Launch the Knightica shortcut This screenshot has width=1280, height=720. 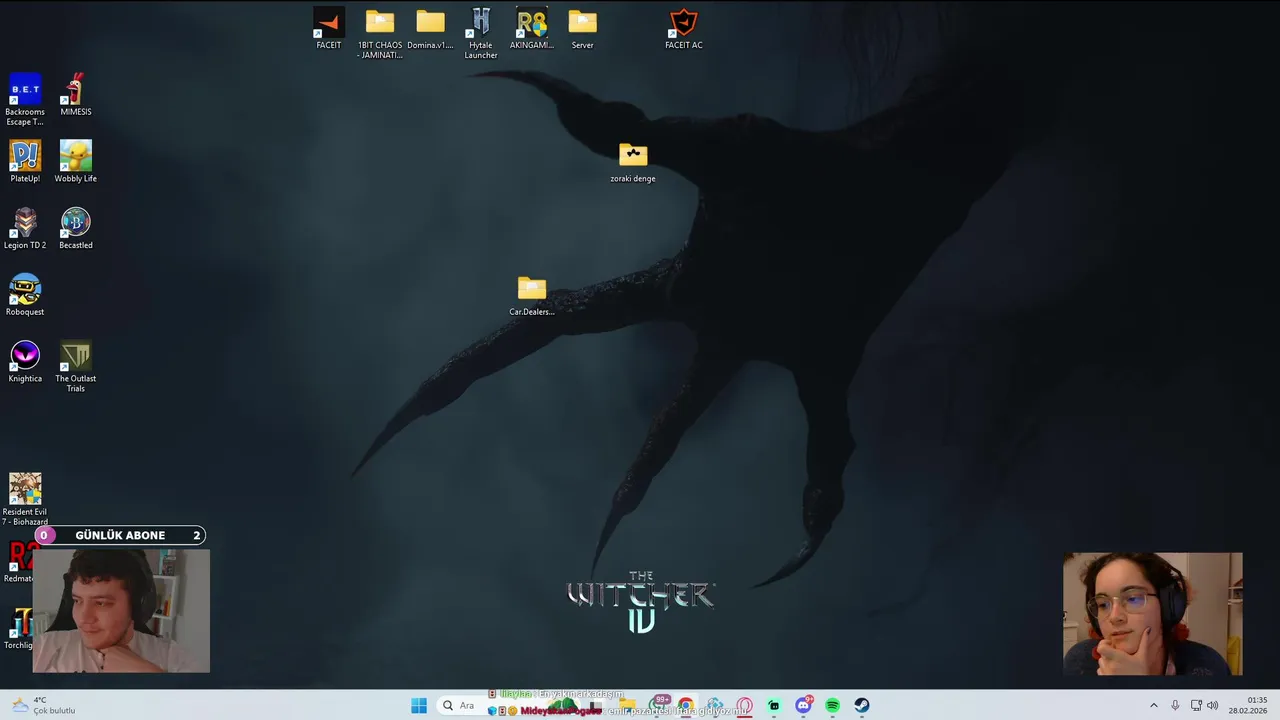click(x=25, y=362)
